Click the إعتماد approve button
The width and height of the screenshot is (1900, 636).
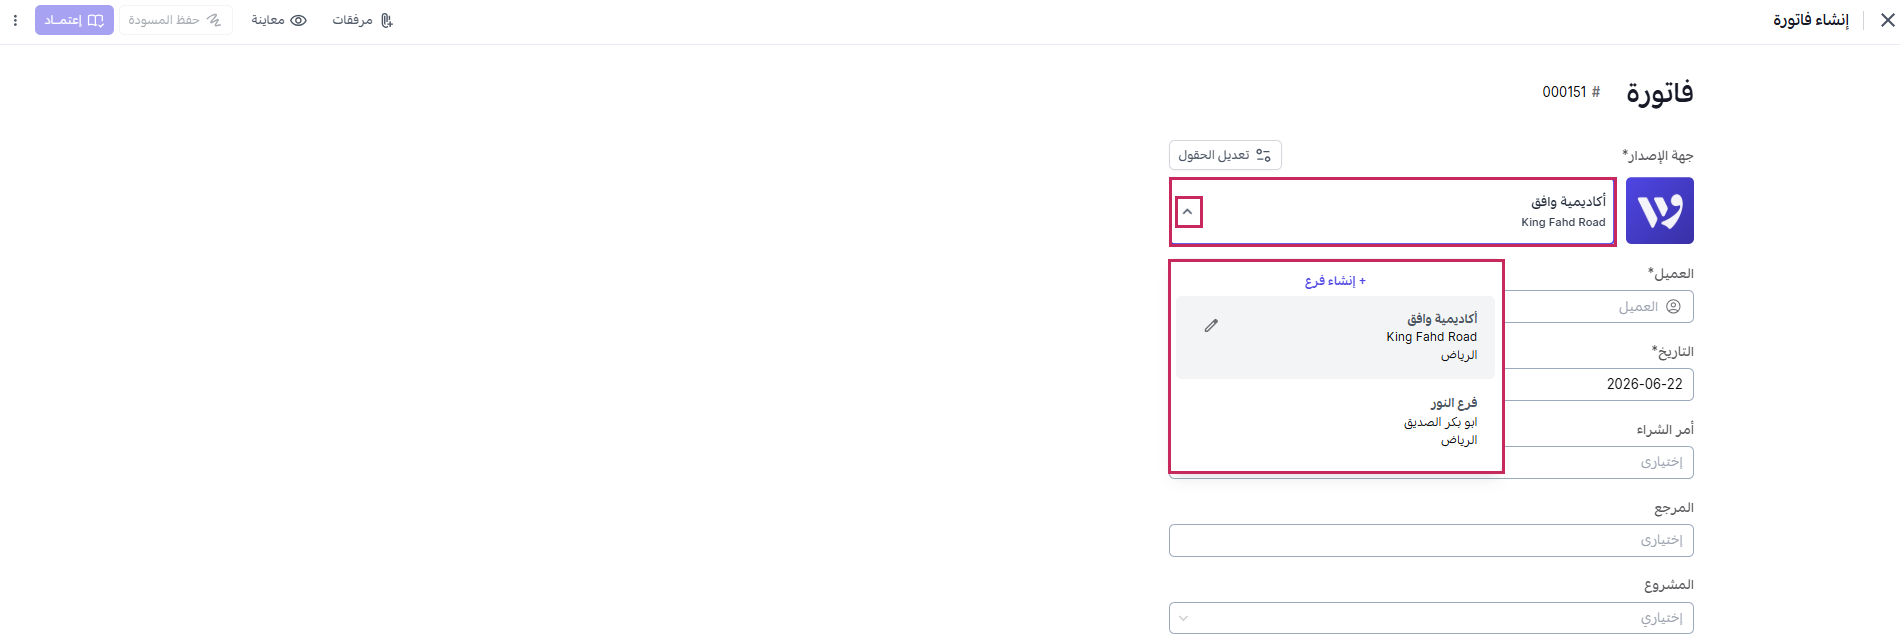[x=74, y=20]
